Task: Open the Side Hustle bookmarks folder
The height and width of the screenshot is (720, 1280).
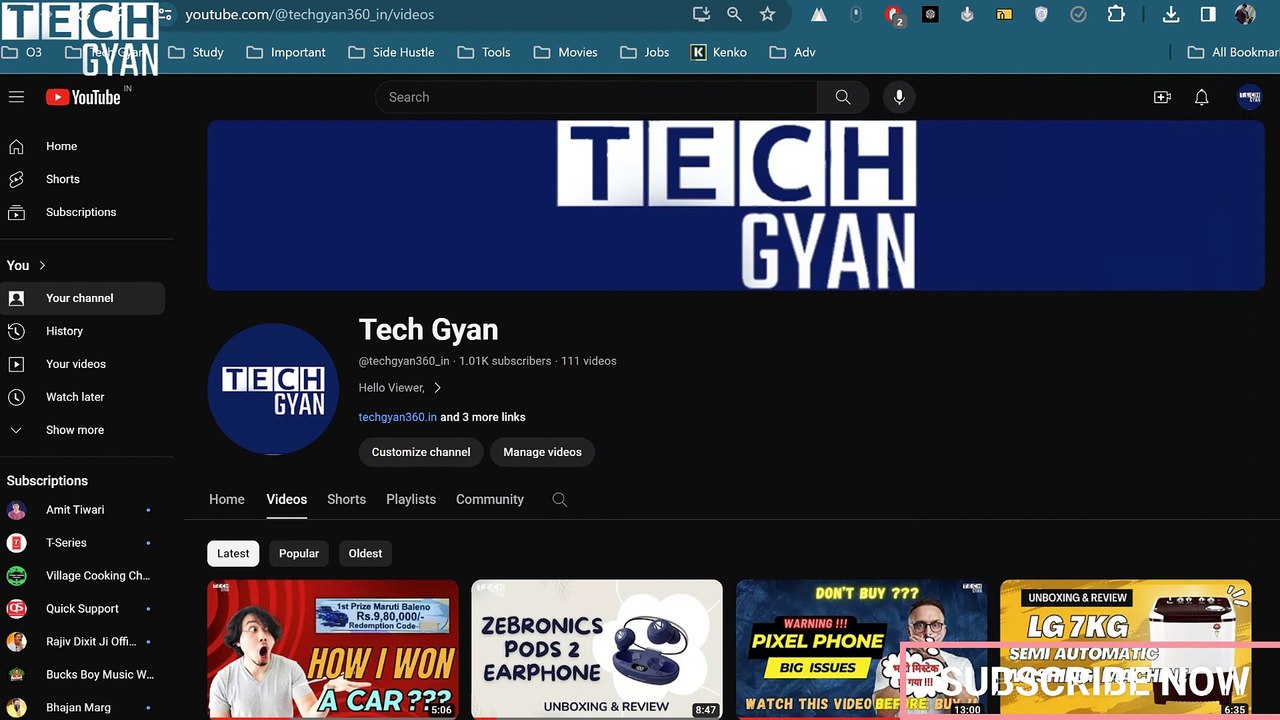Action: (392, 52)
